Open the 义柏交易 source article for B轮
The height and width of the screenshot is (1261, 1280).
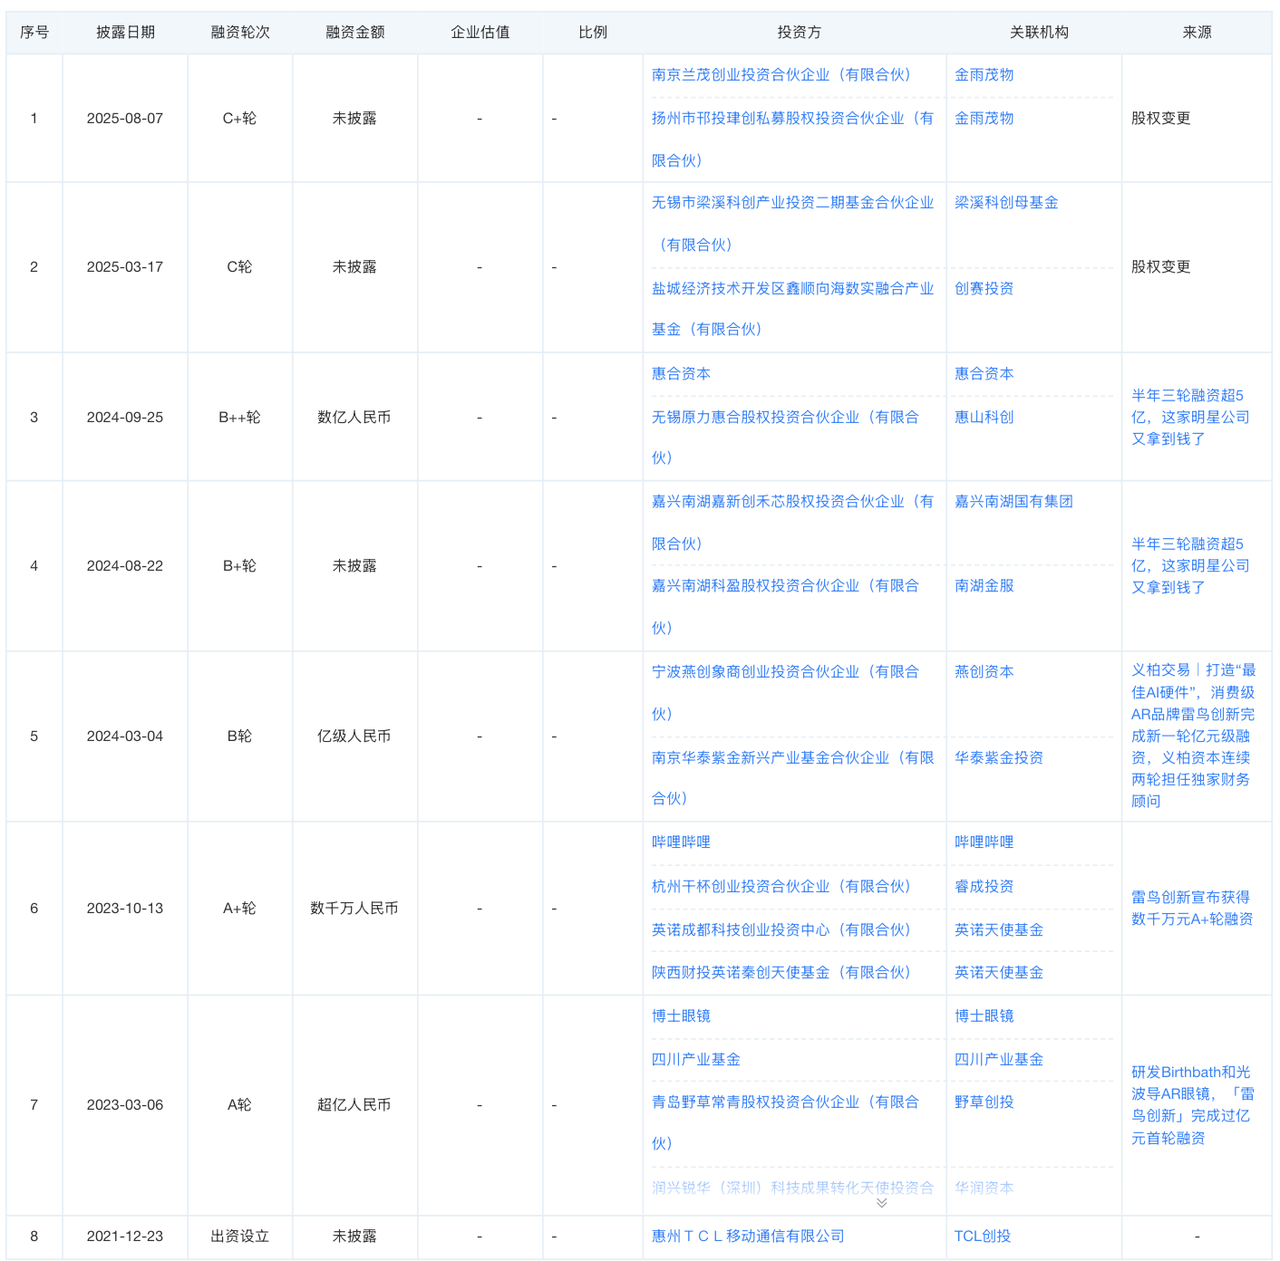pos(1192,735)
